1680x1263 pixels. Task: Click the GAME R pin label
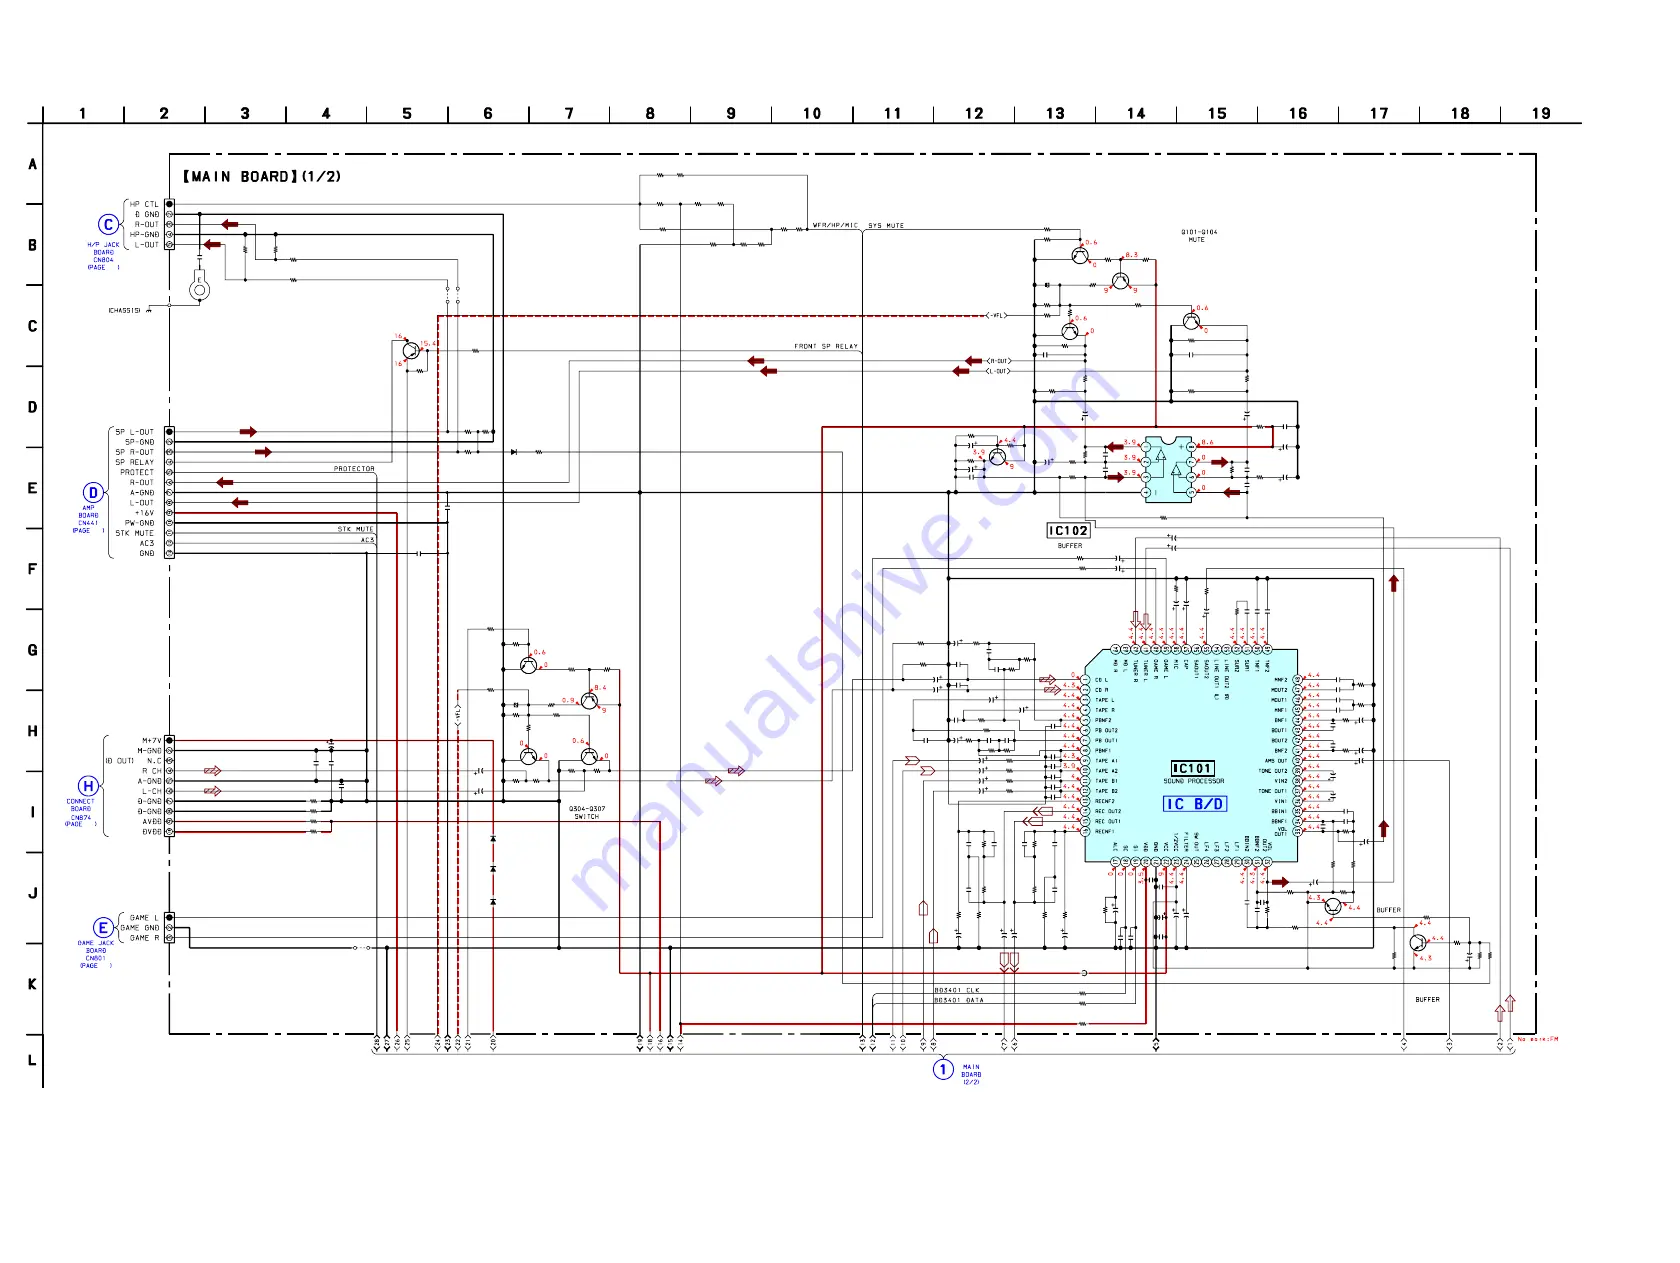[144, 938]
